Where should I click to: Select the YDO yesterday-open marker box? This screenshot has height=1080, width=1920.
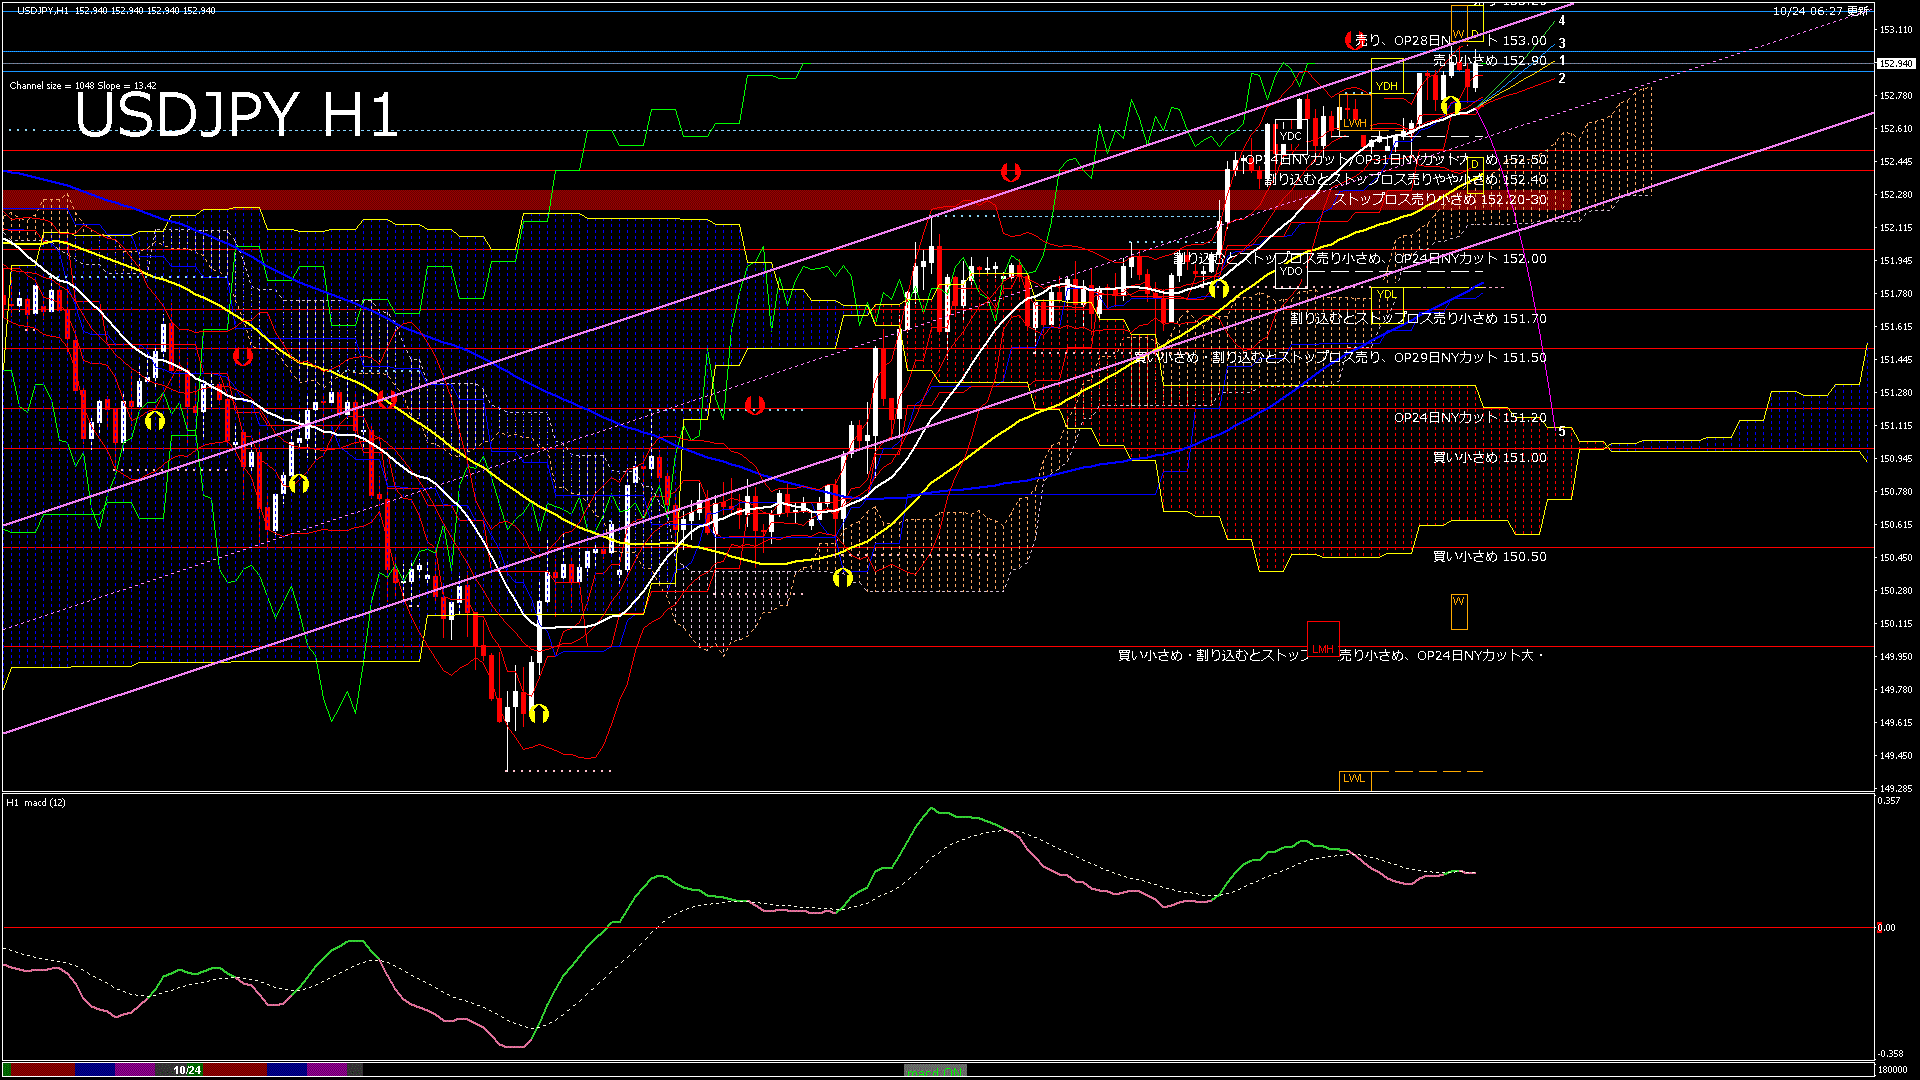[x=1291, y=271]
